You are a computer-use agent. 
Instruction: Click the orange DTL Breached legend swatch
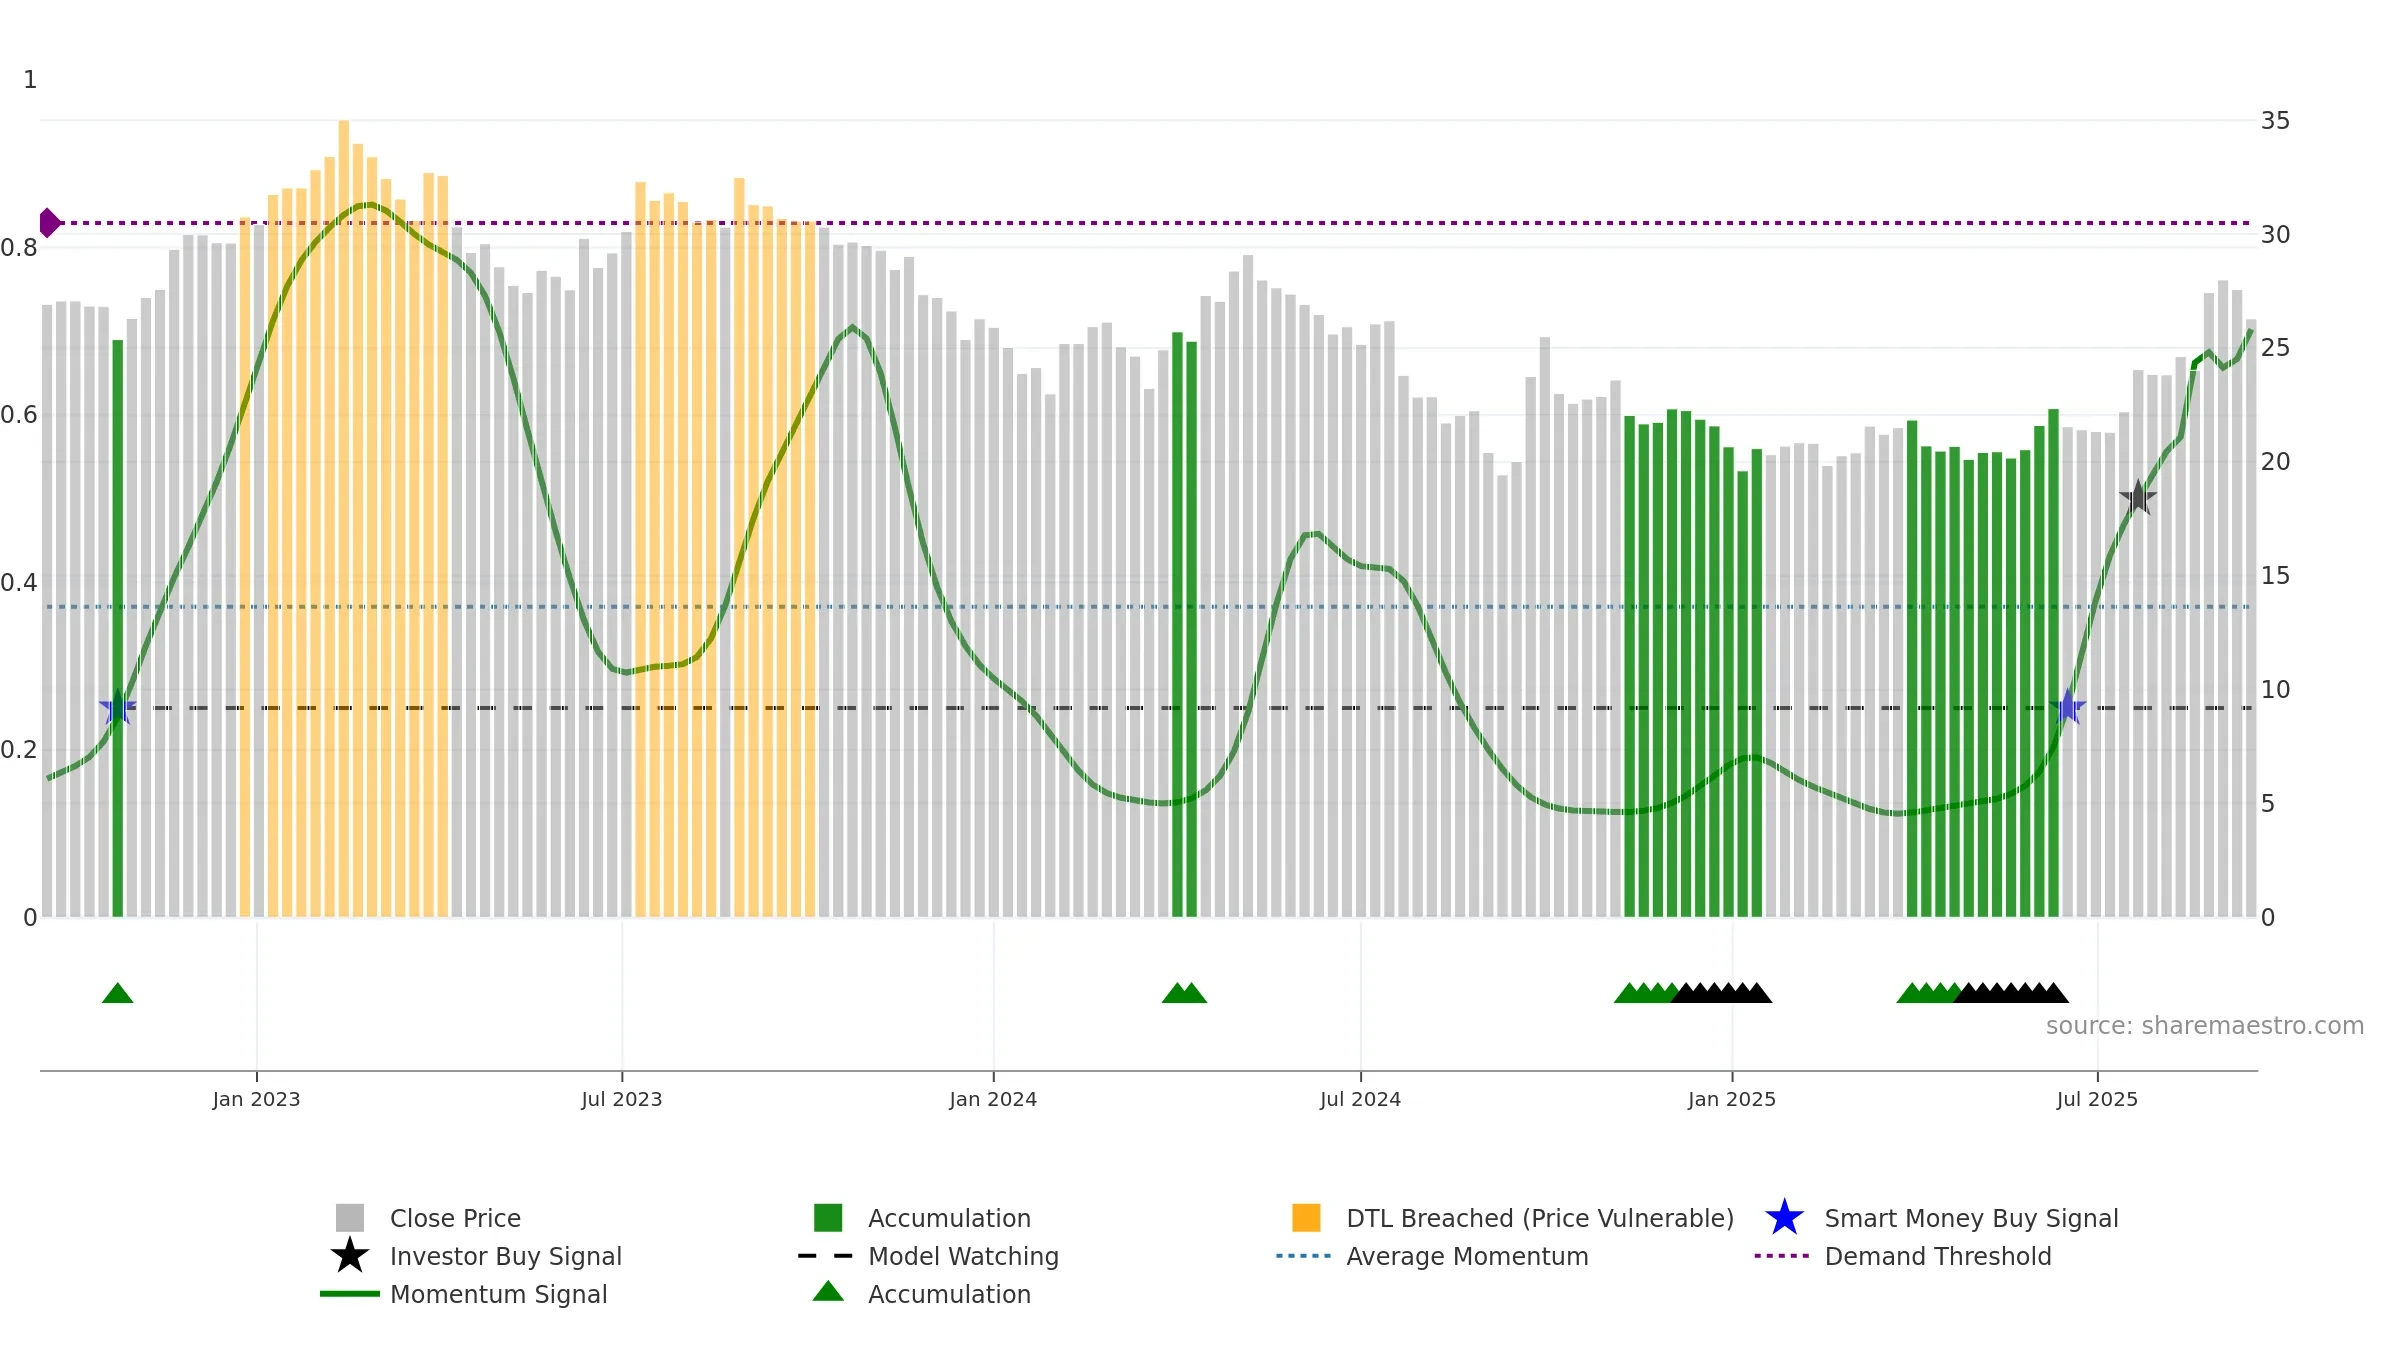[x=1306, y=1218]
